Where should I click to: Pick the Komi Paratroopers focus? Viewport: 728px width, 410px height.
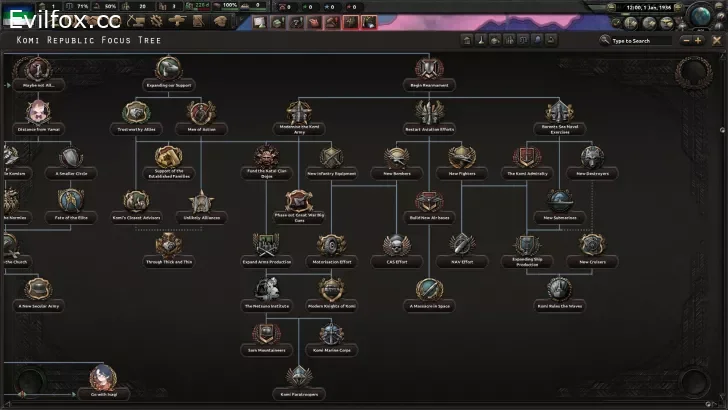tap(298, 378)
